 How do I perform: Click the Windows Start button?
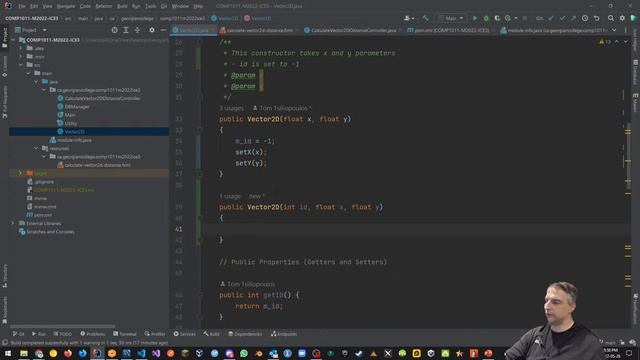point(8,353)
